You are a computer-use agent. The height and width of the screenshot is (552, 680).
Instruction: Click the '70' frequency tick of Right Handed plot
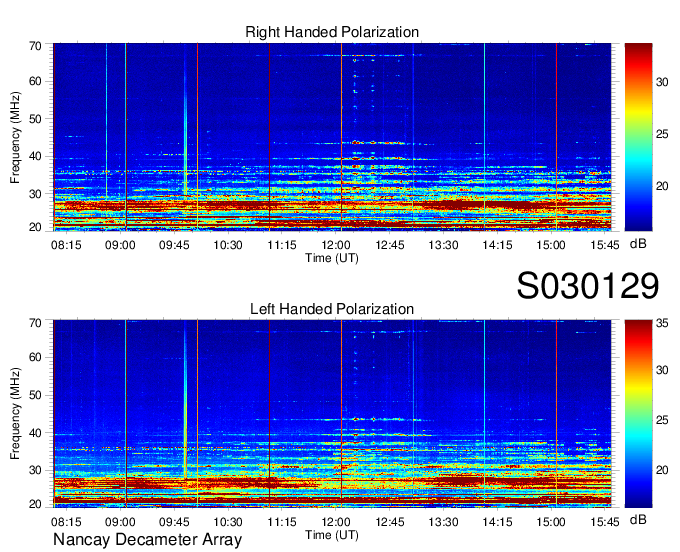pos(35,46)
